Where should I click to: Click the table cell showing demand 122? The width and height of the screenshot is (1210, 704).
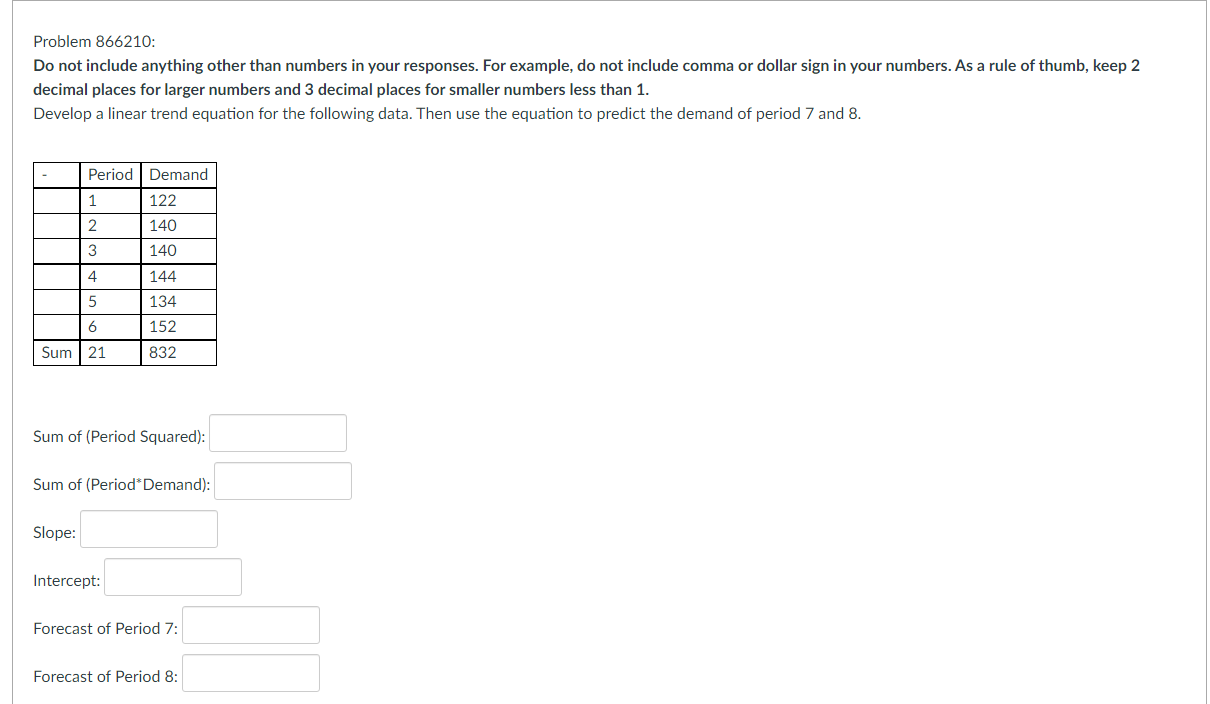(x=165, y=200)
